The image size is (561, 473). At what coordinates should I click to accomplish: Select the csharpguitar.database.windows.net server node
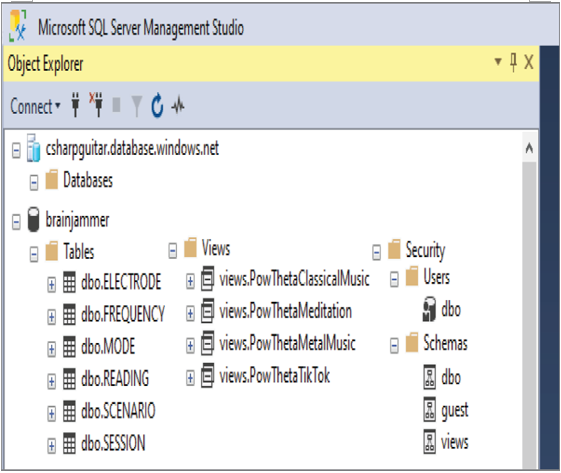(x=132, y=148)
